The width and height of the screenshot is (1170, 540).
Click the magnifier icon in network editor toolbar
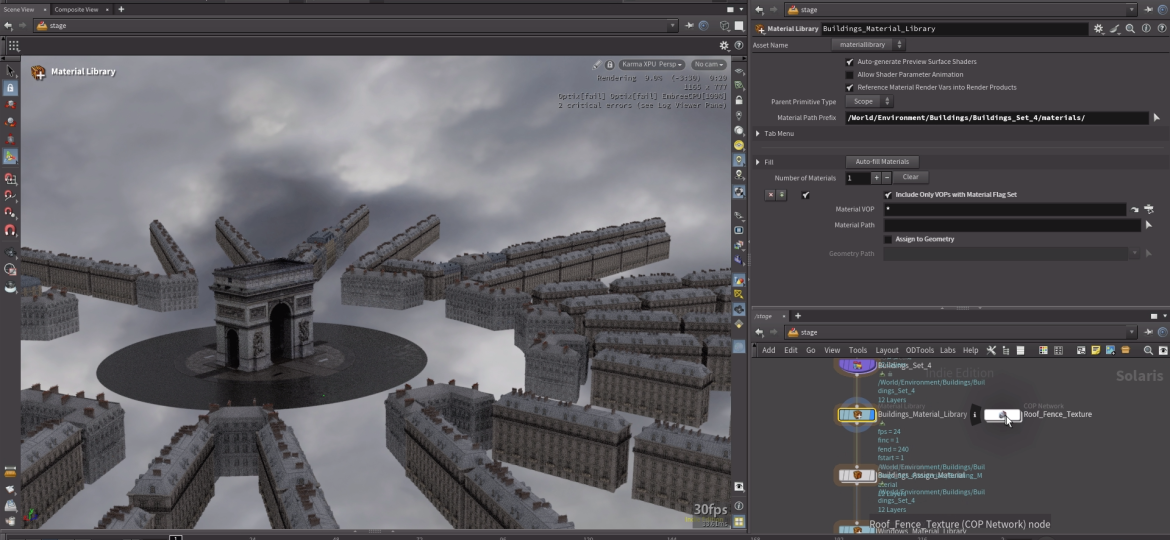pyautogui.click(x=1148, y=350)
